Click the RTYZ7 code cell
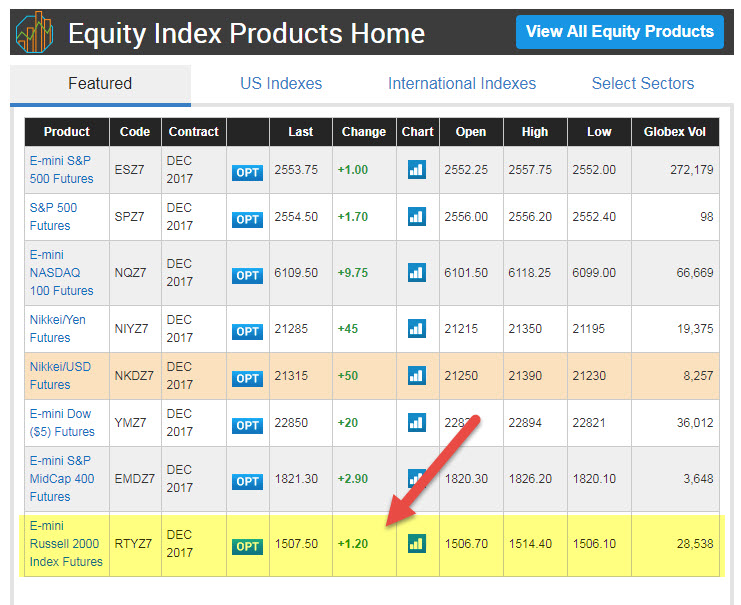Screen dimensions: 741x605 (x=133, y=544)
